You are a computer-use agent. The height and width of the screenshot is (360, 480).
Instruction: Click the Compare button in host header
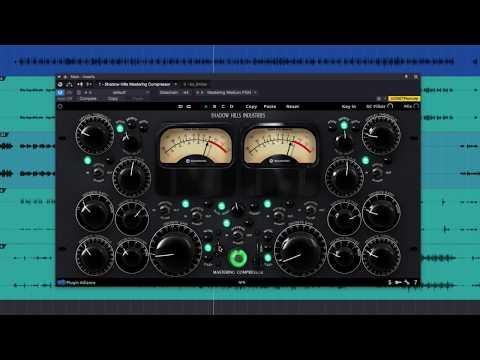coord(88,99)
